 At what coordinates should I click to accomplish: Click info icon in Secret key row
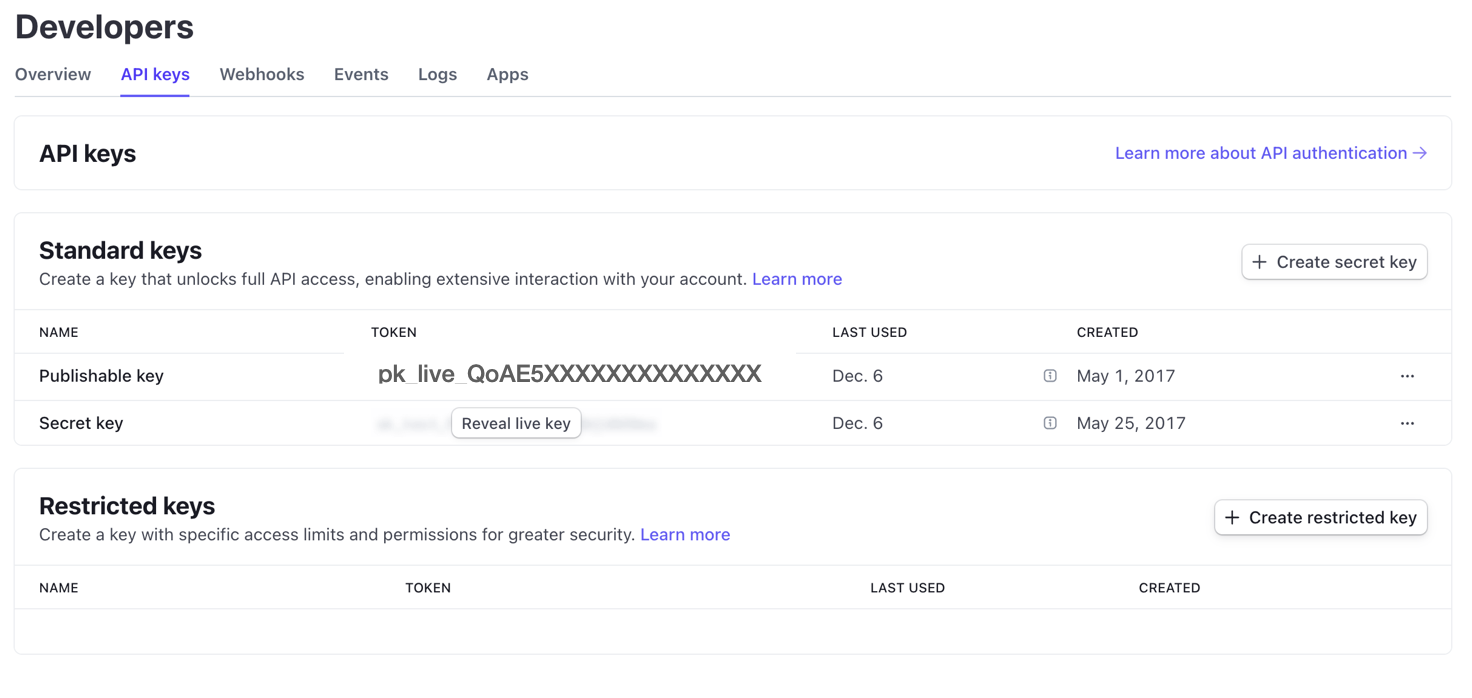[1050, 423]
